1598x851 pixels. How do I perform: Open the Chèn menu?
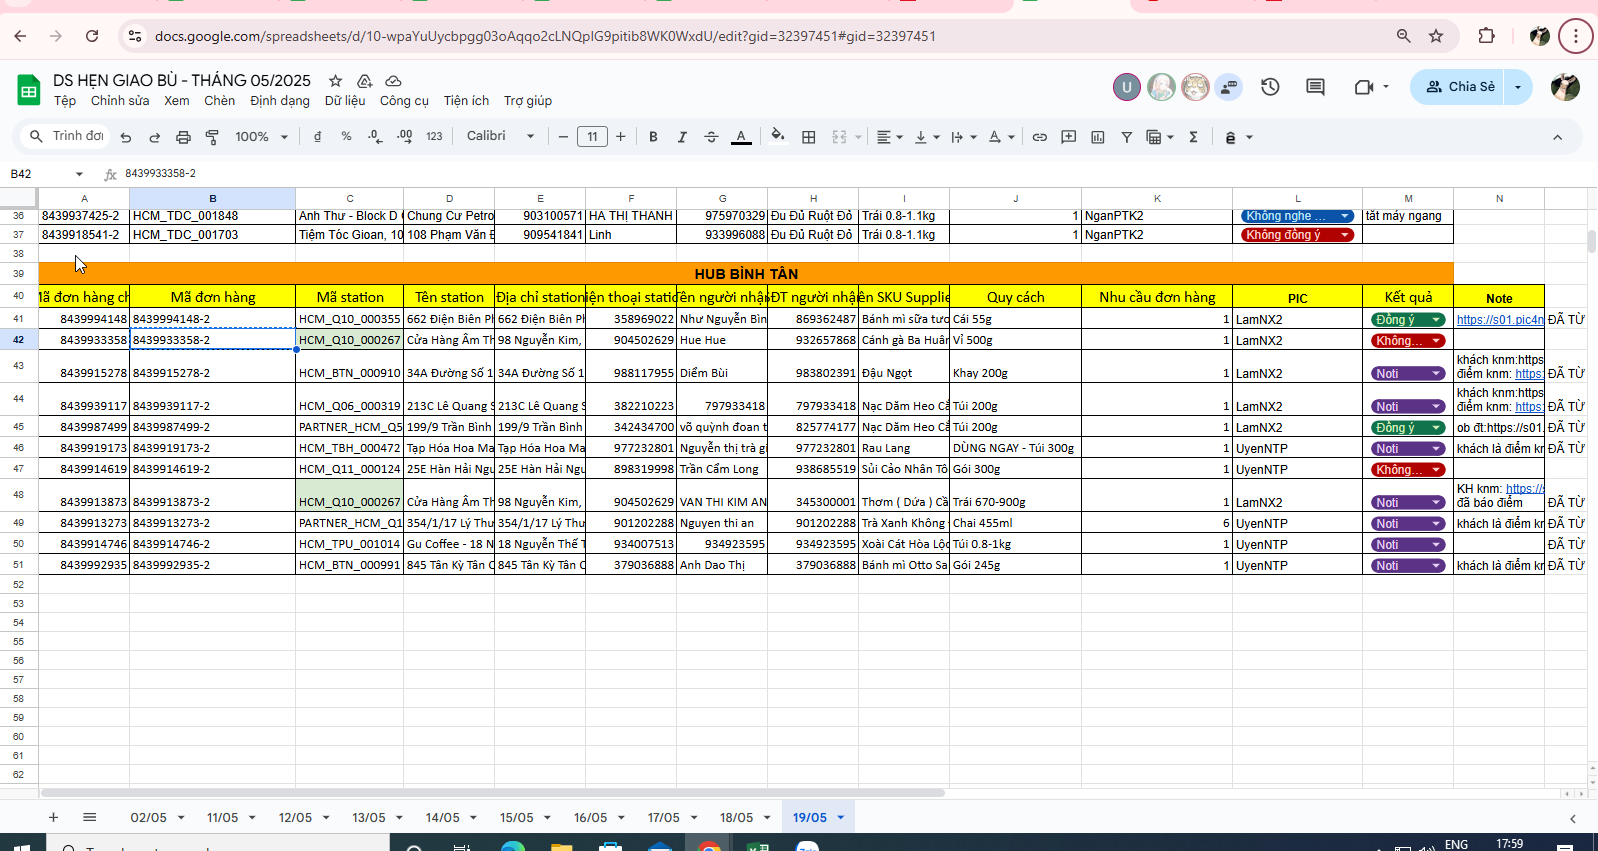click(x=219, y=101)
